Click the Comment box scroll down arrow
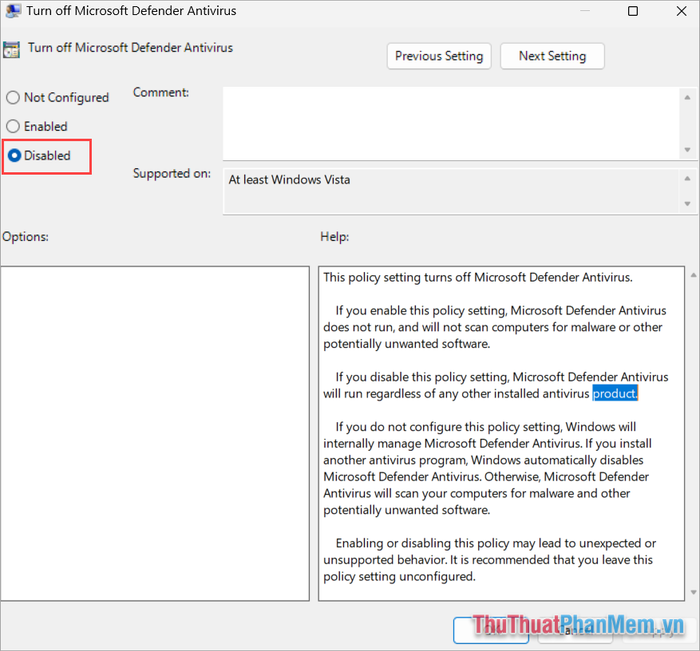The image size is (700, 651). [687, 149]
